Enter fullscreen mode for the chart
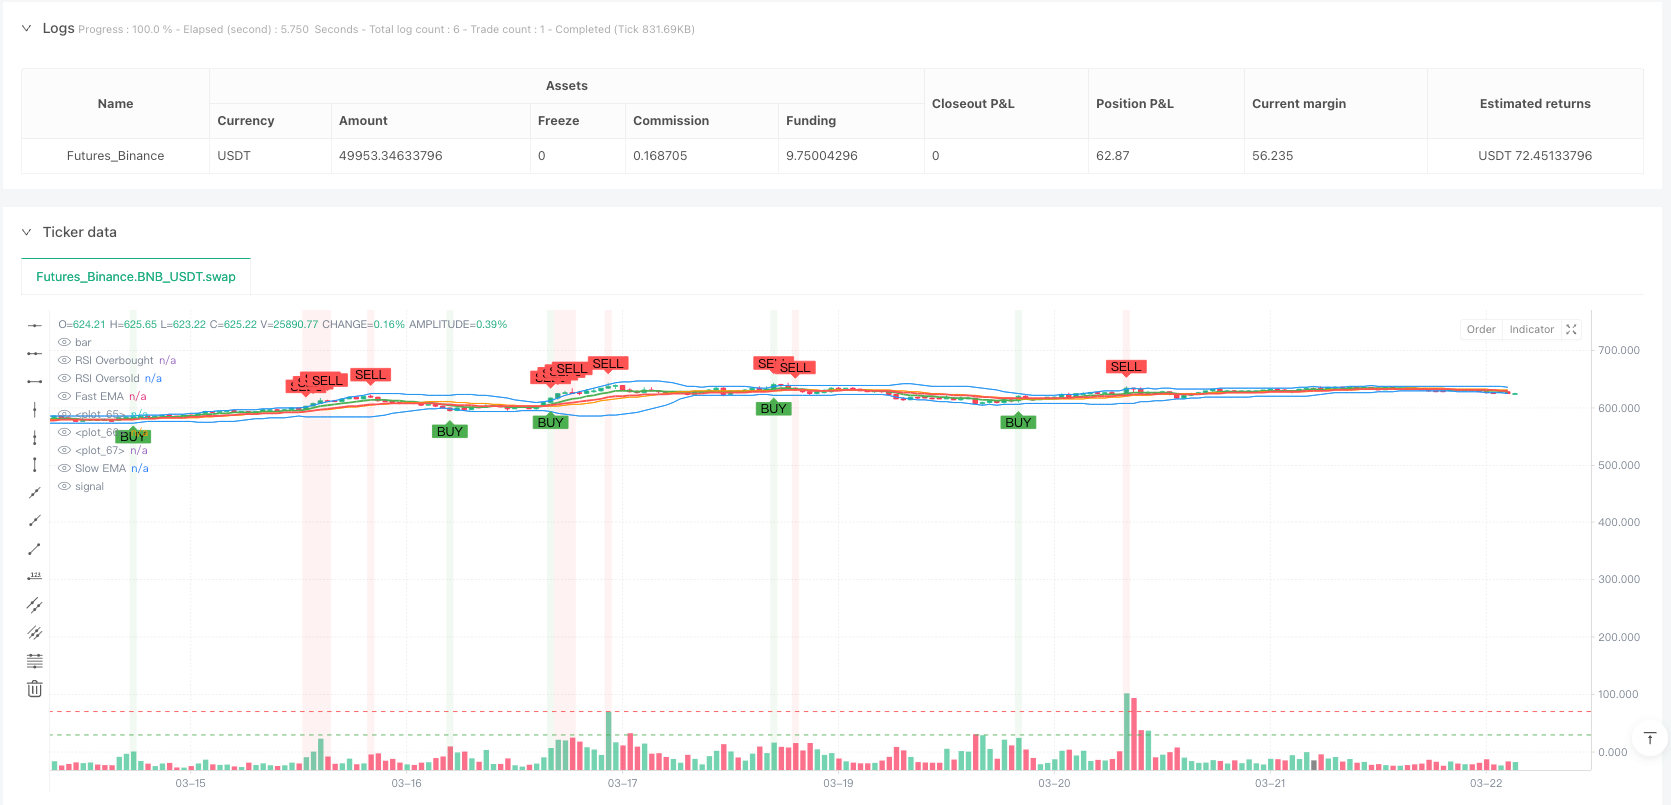The width and height of the screenshot is (1671, 805). coord(1571,329)
